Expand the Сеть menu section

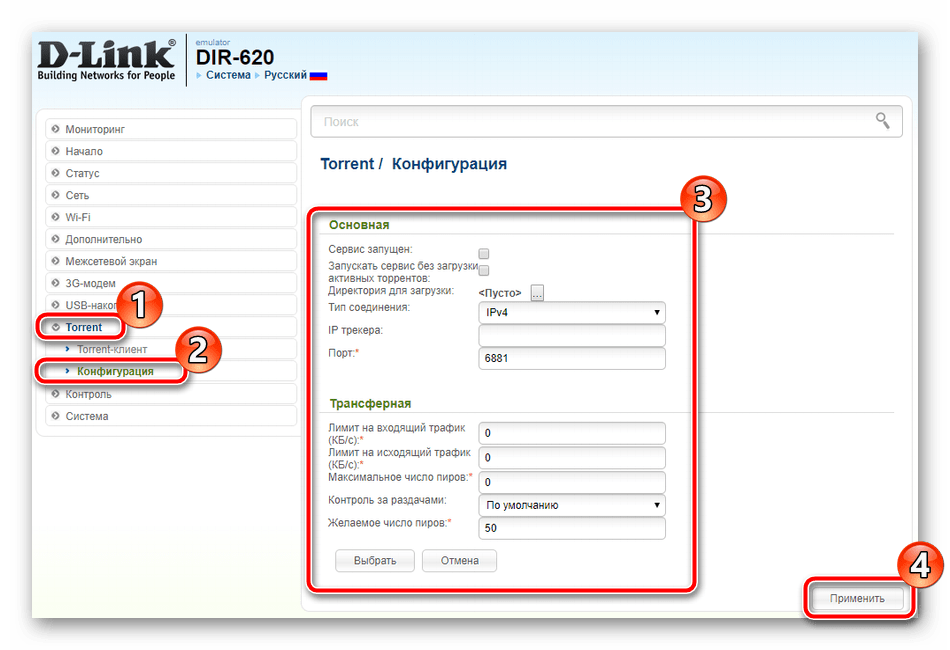[171, 195]
